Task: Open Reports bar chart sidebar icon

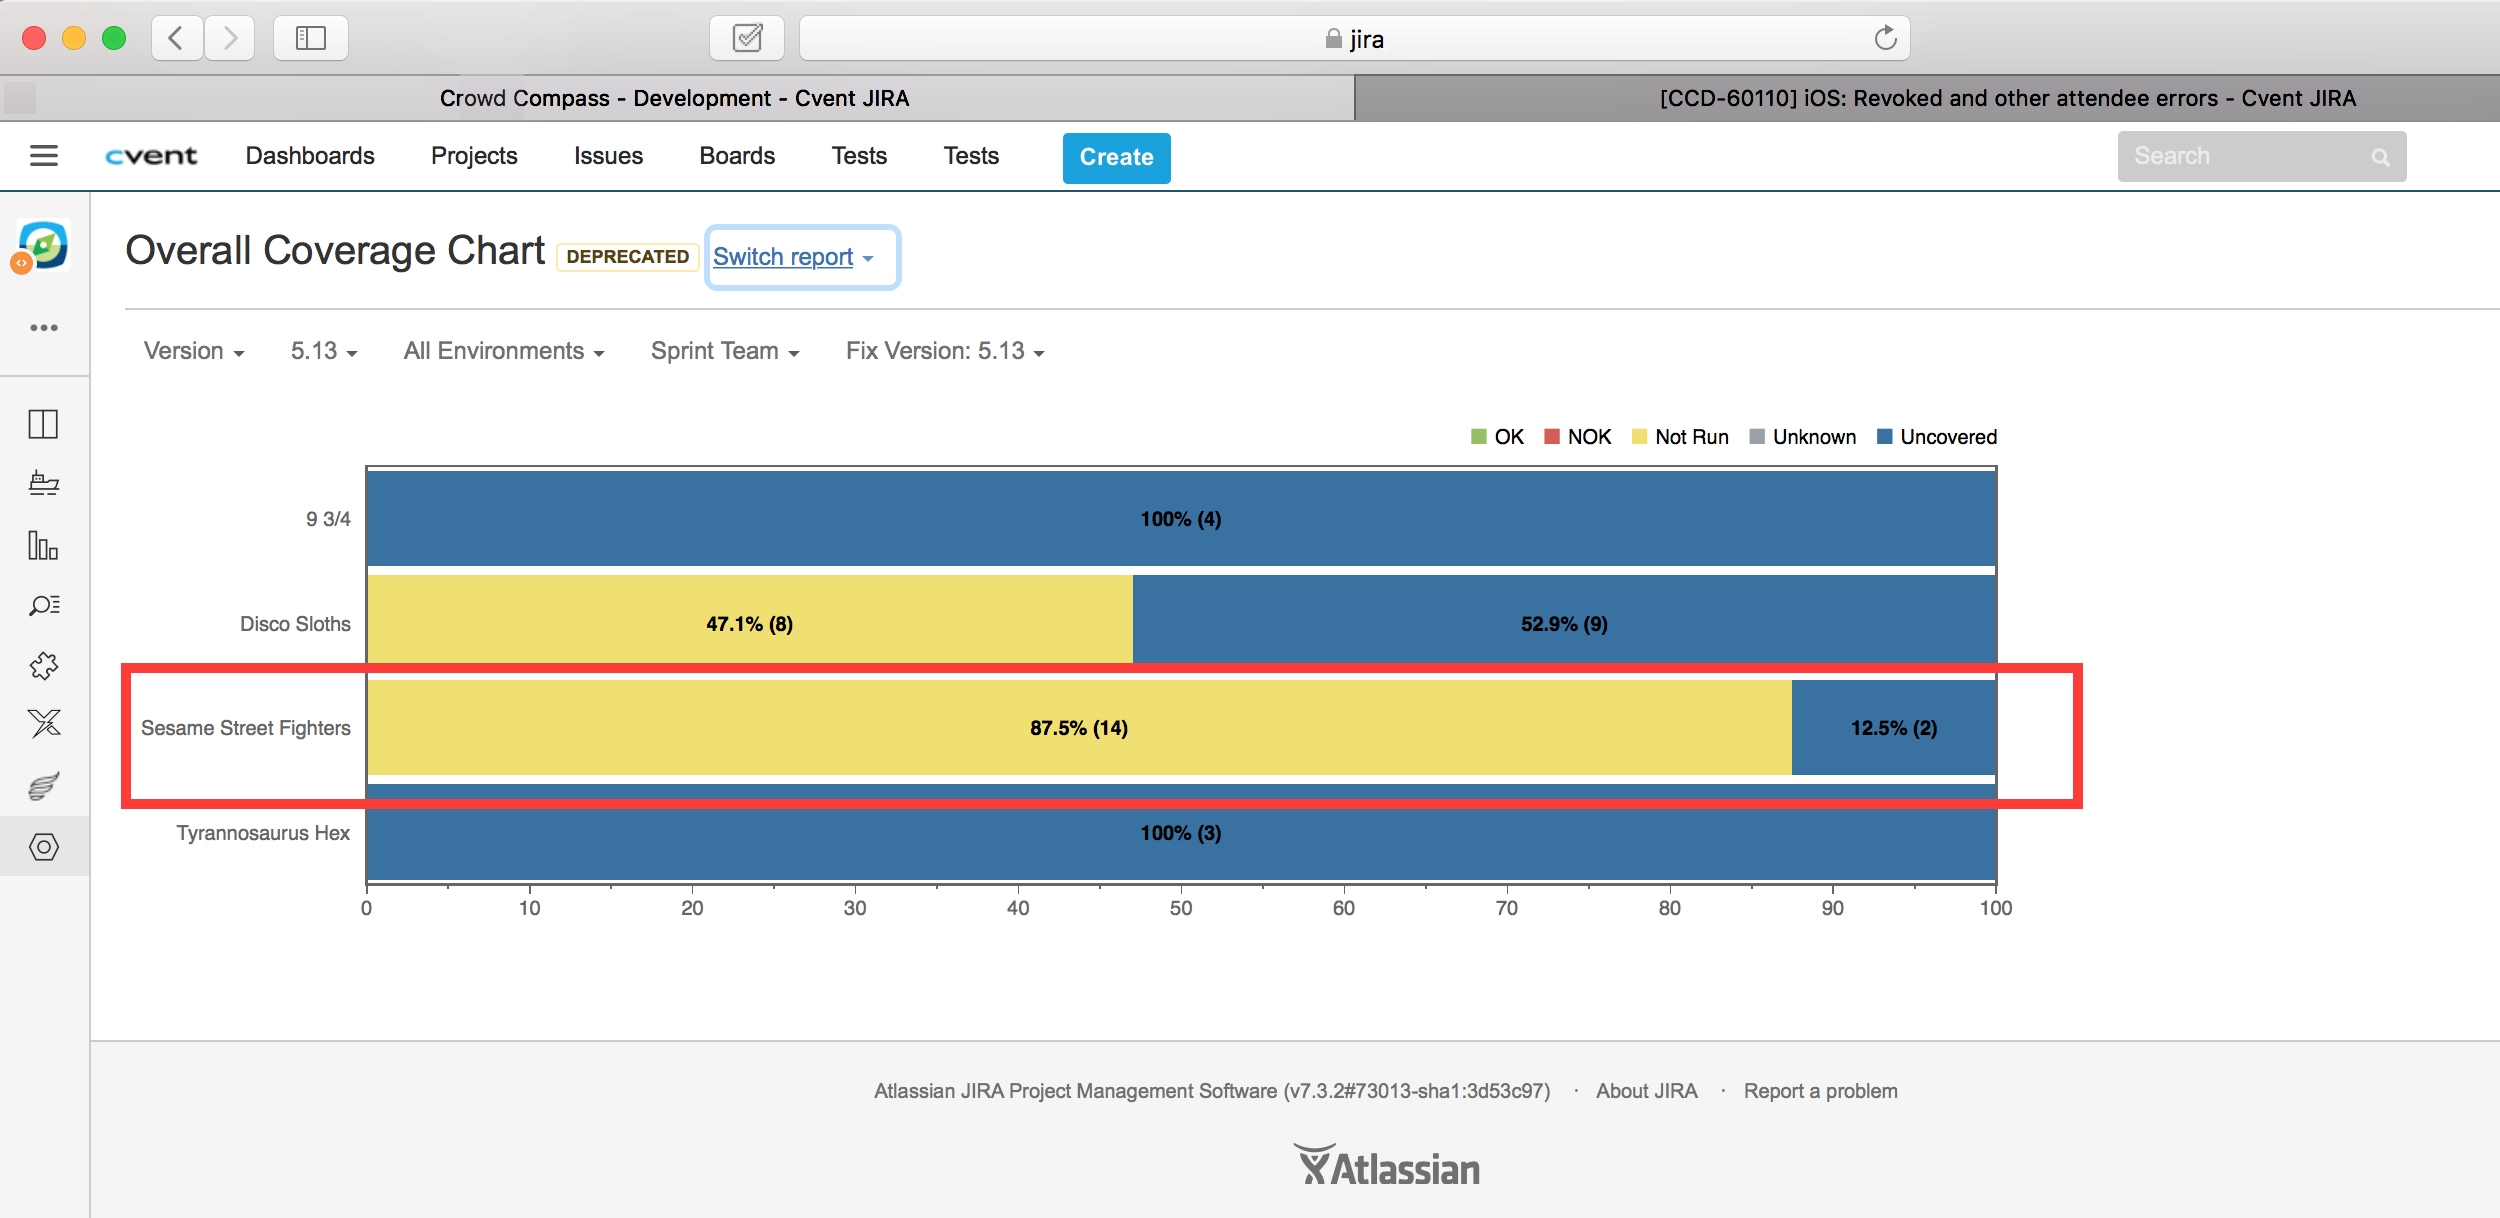Action: pos(44,545)
